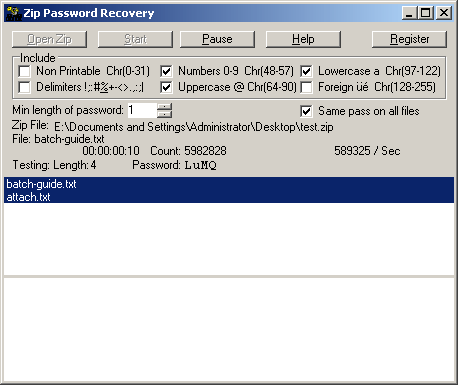Image resolution: width=458 pixels, height=385 pixels.
Task: Click the disabled Start button
Action: 135,39
